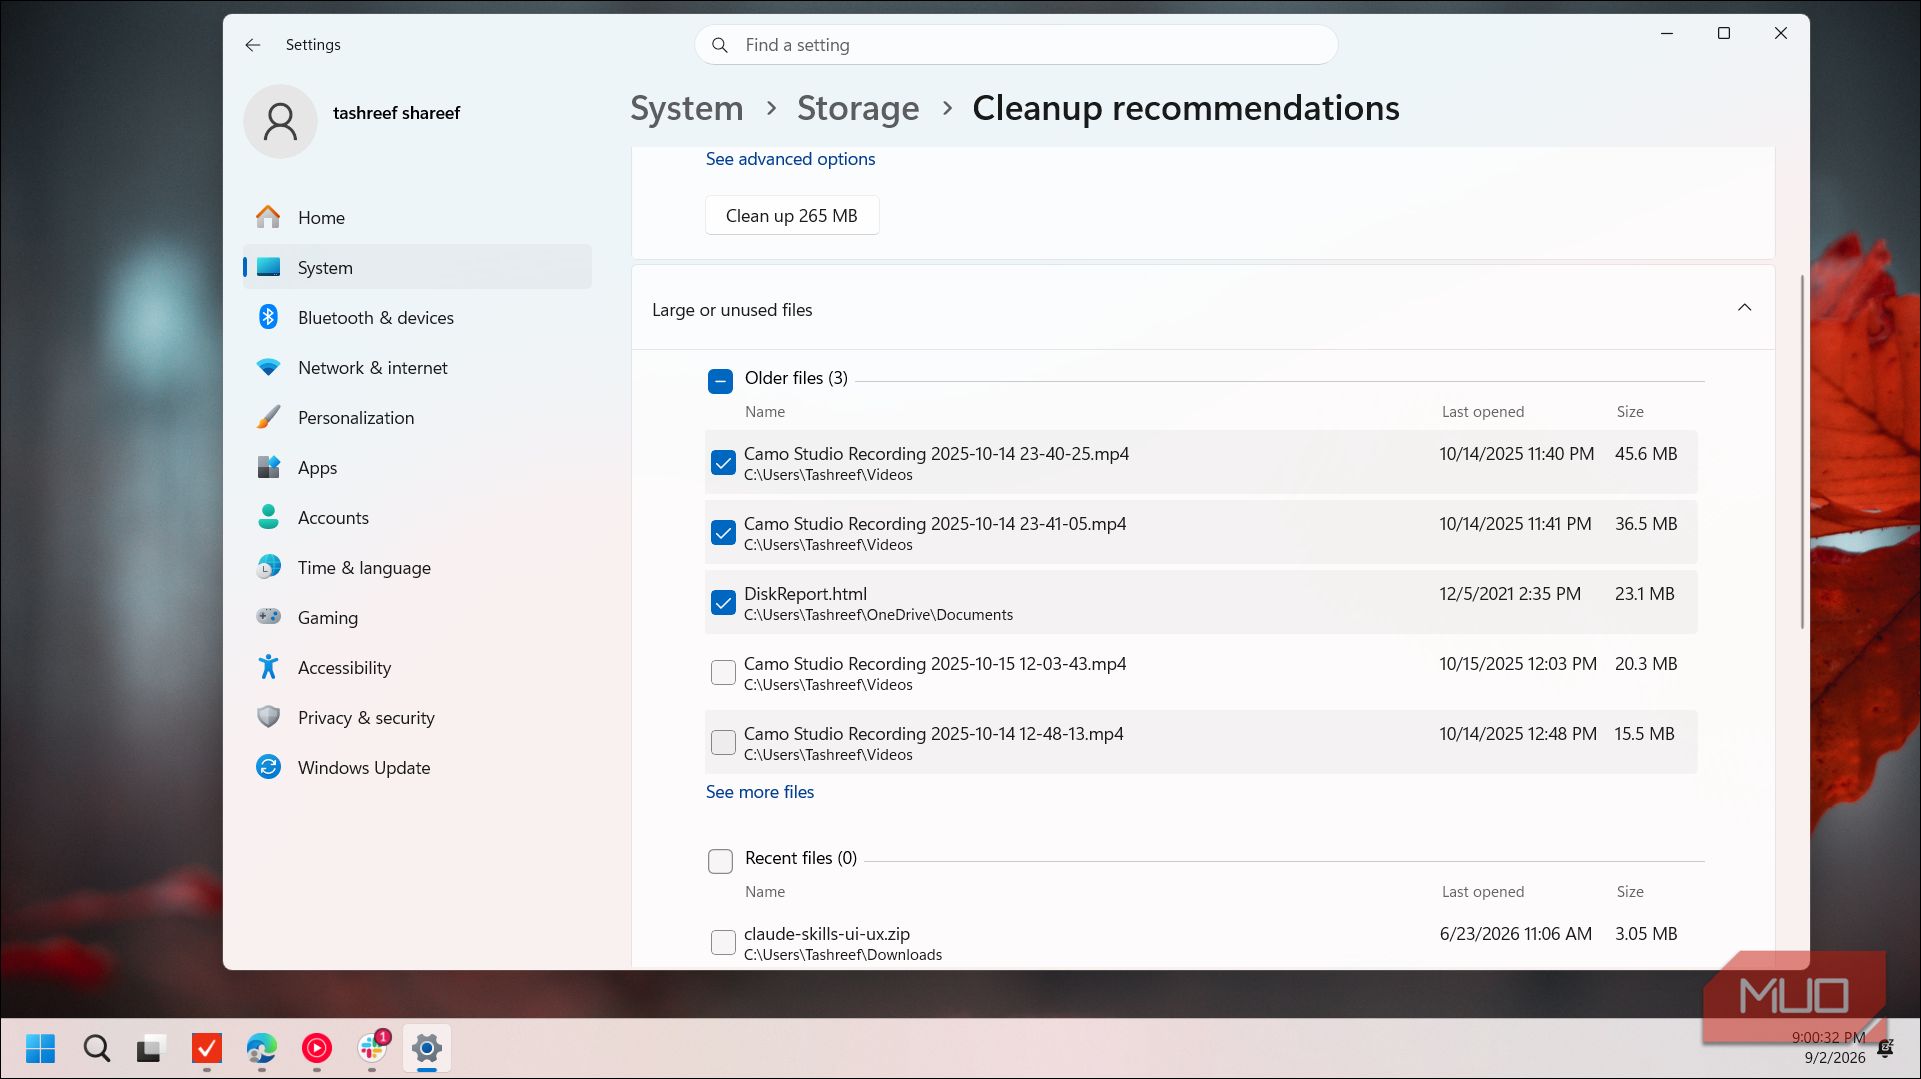Click the notification bell in system tray
Viewport: 1921px width, 1079px height.
coord(1885,1048)
